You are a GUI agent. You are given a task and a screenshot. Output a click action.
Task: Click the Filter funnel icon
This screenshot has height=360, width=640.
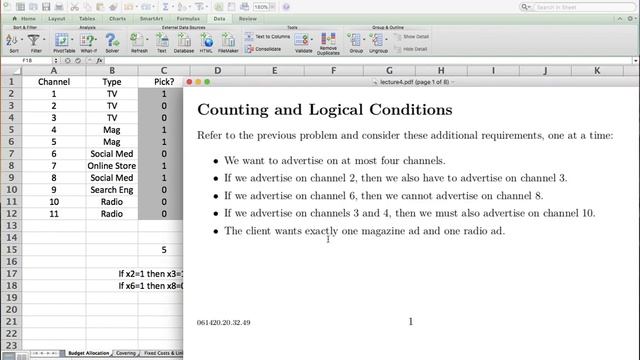click(33, 40)
